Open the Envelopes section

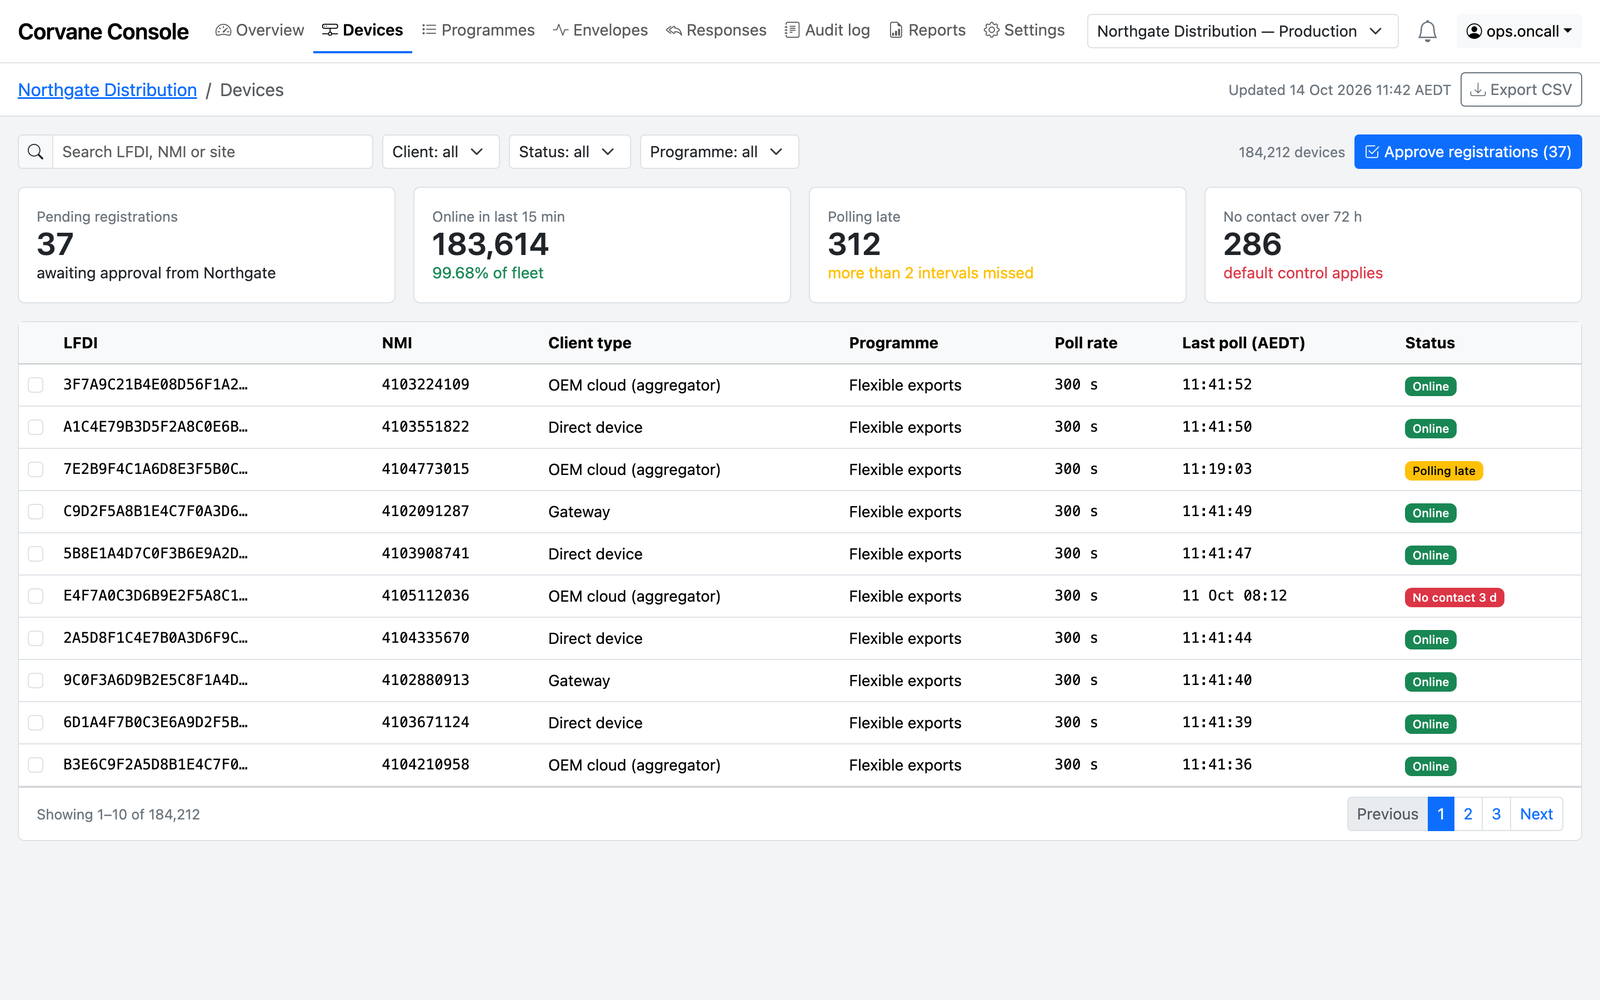coord(600,30)
